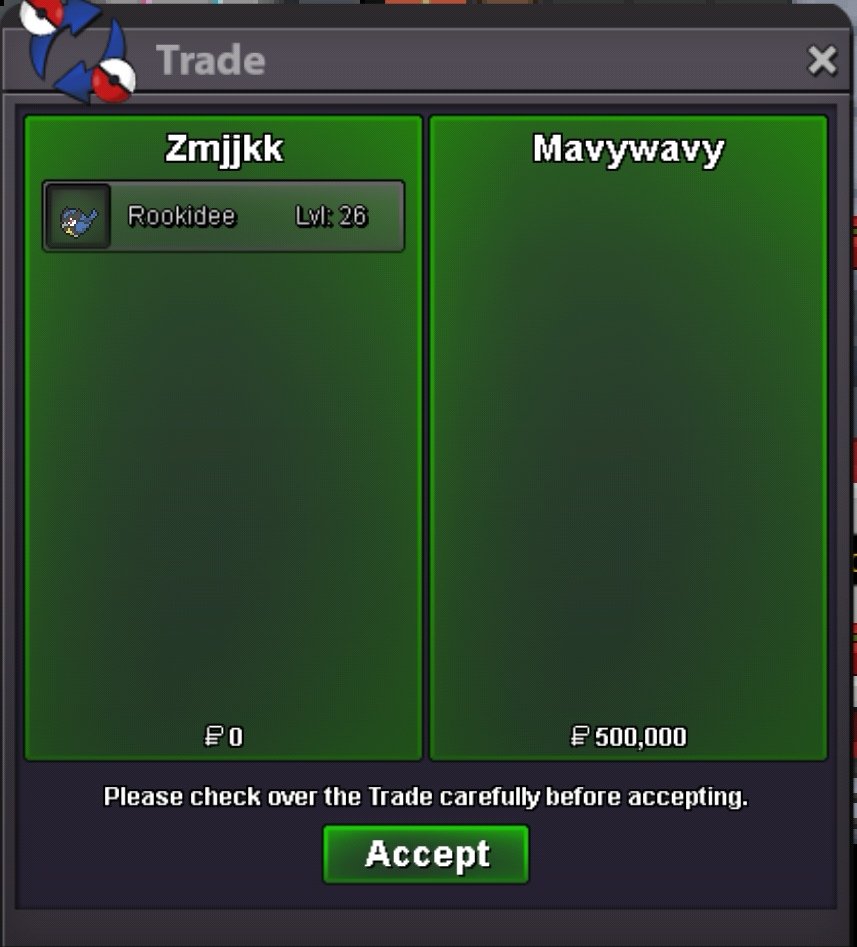
Task: Close the Trade window with the X
Action: coord(822,60)
